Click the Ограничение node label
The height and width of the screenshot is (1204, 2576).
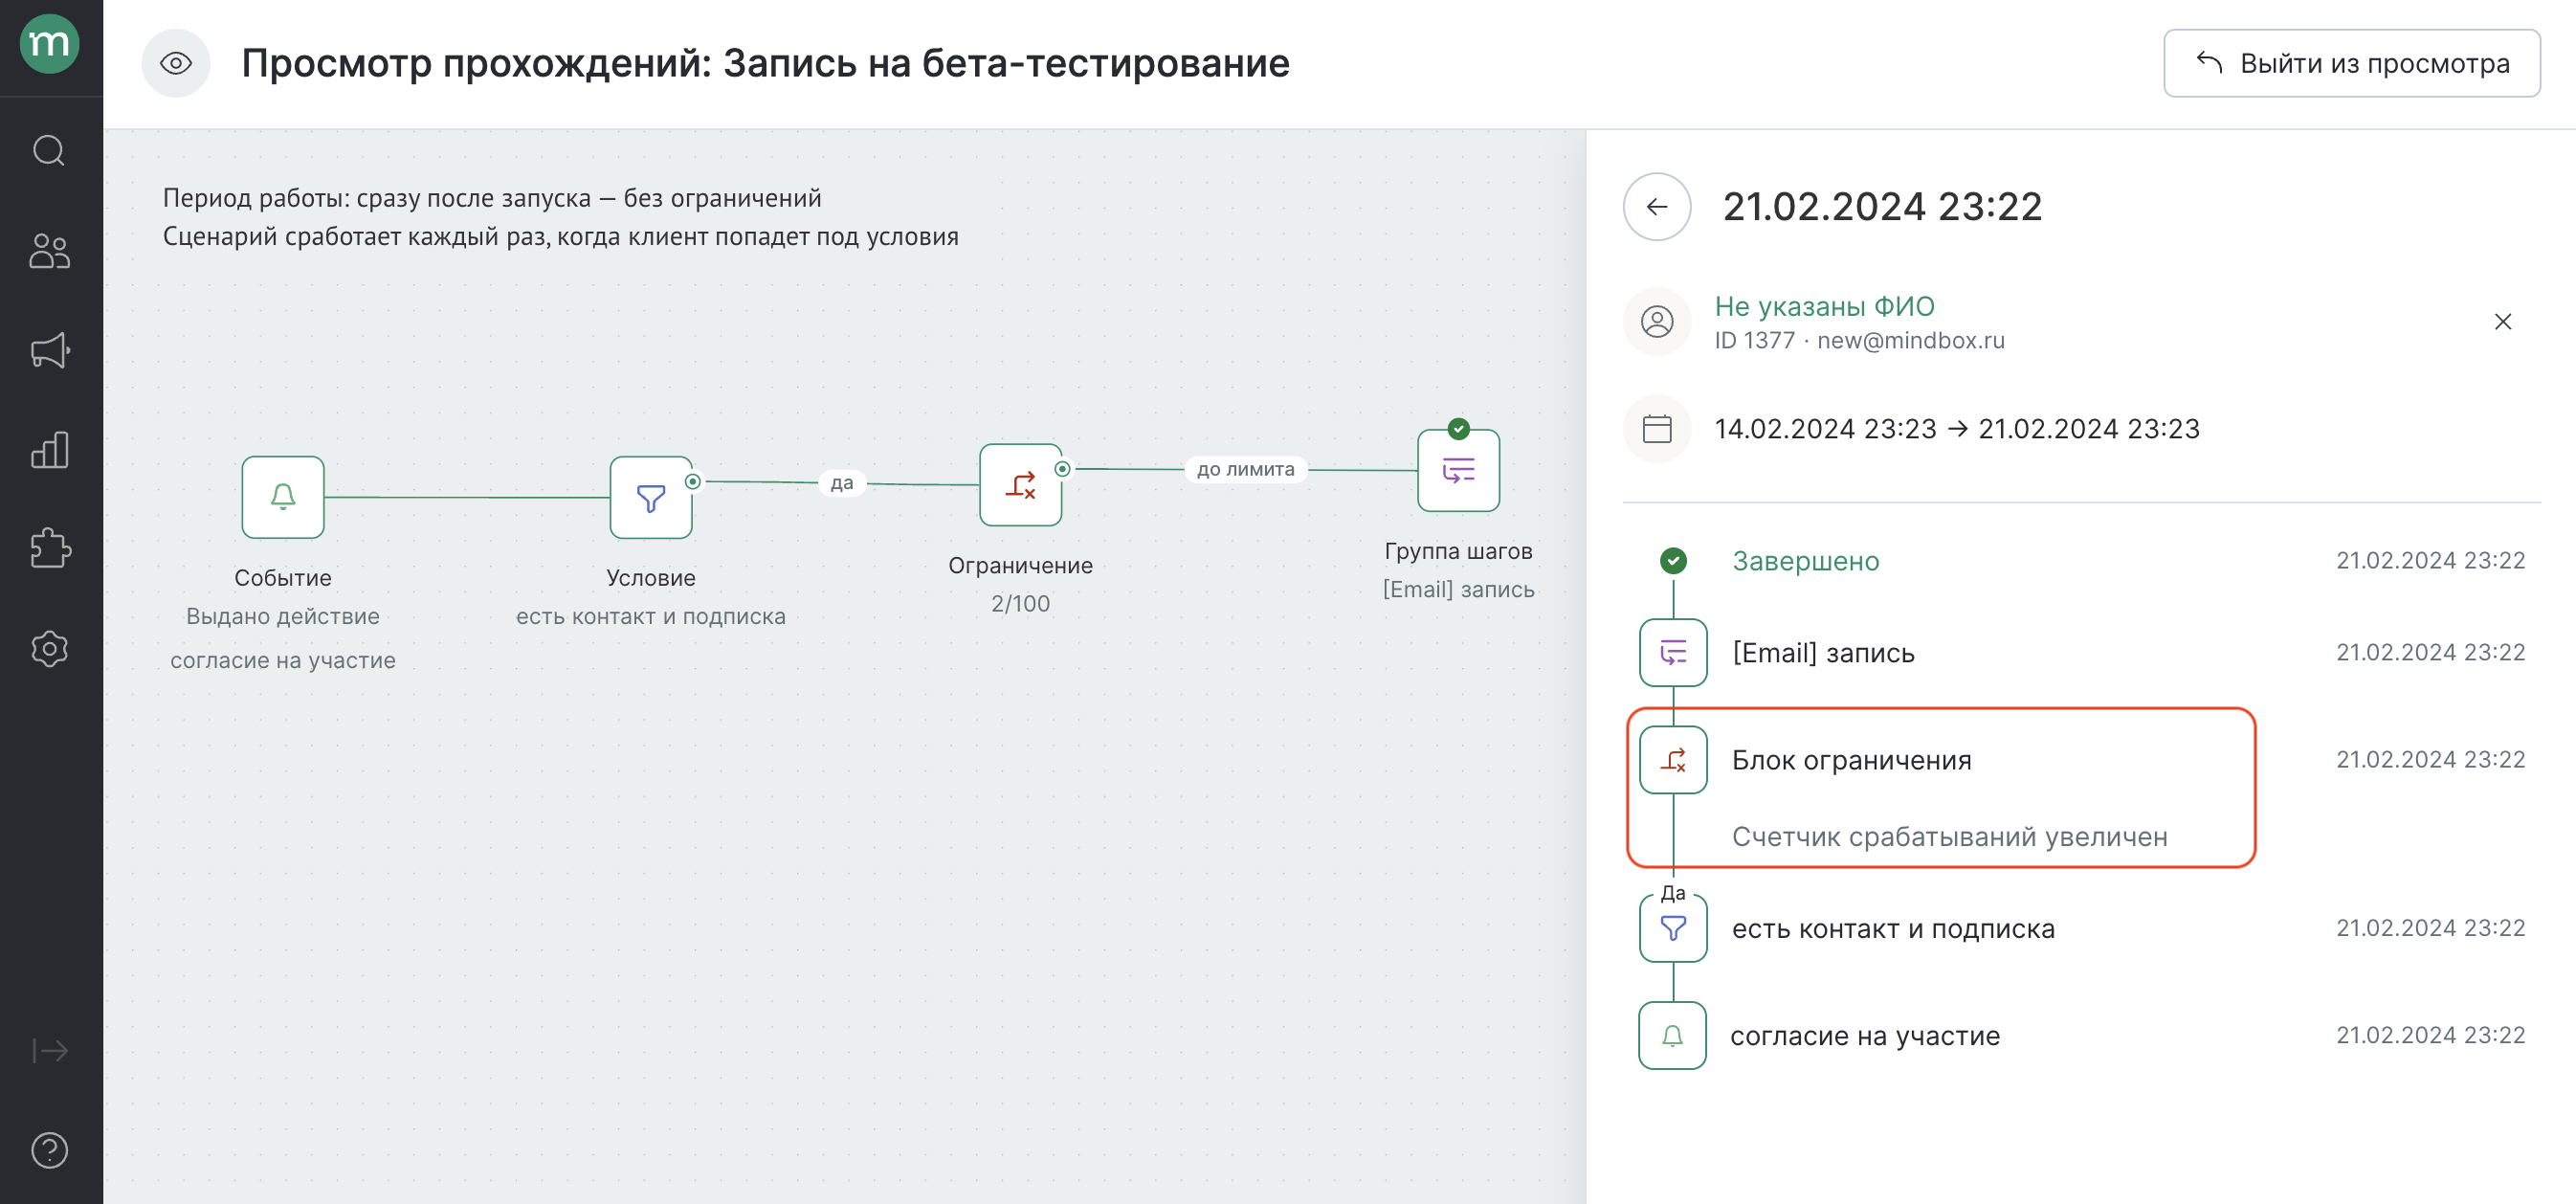(1020, 566)
